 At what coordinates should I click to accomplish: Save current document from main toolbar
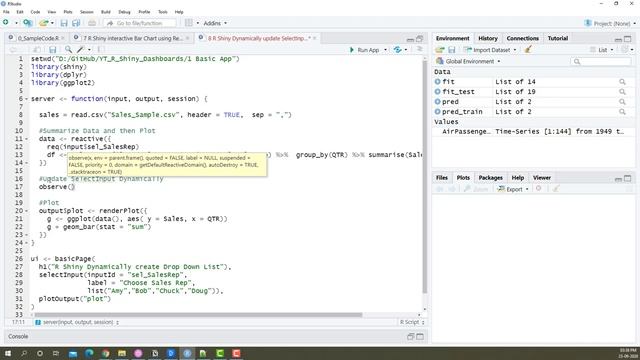[64, 23]
